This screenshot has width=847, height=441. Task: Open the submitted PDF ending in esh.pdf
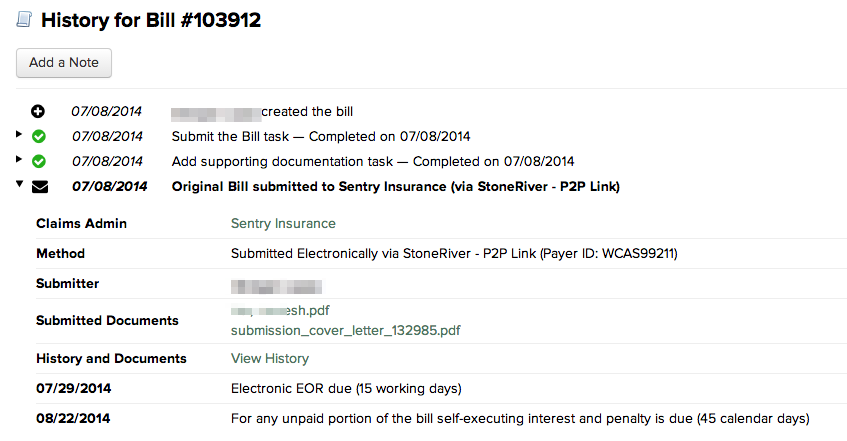[280, 311]
